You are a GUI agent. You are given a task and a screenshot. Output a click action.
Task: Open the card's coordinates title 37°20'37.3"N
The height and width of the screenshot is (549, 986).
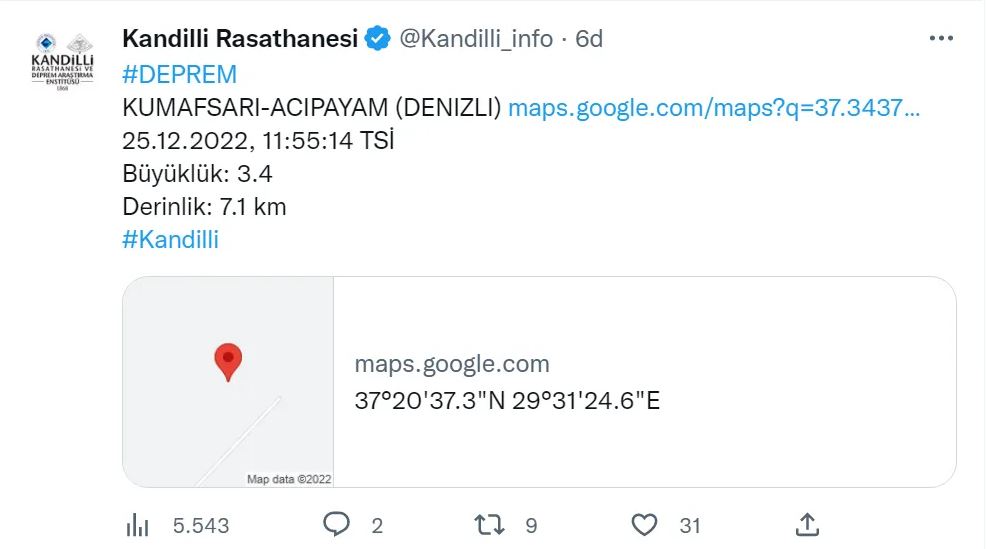tap(507, 401)
